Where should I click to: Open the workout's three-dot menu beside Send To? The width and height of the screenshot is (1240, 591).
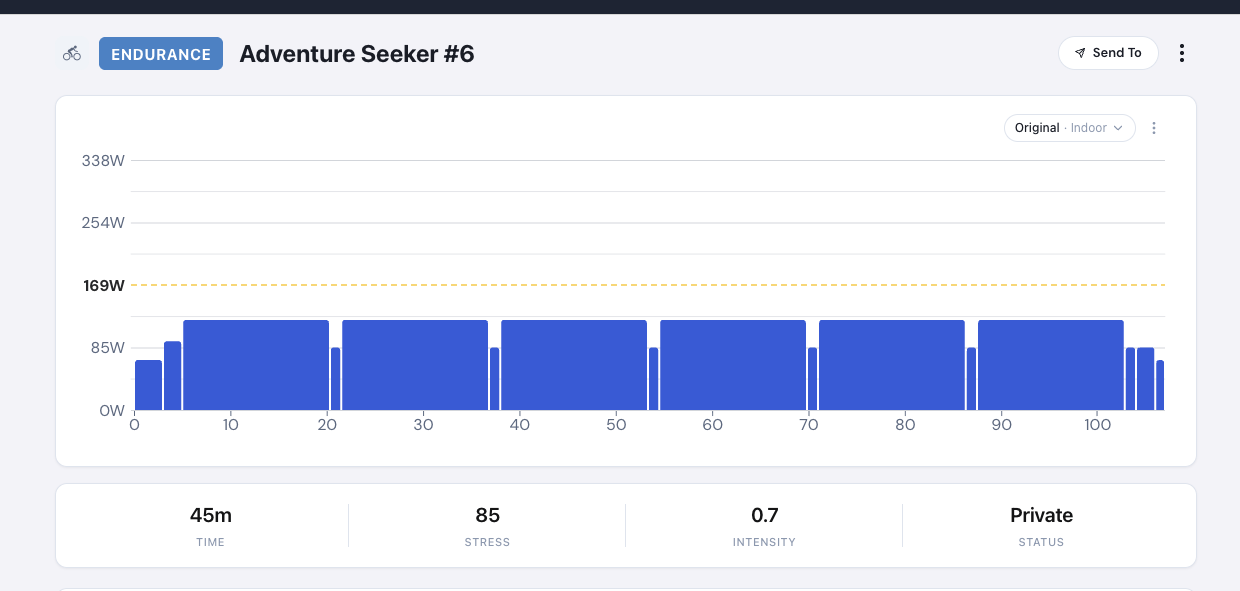1182,53
